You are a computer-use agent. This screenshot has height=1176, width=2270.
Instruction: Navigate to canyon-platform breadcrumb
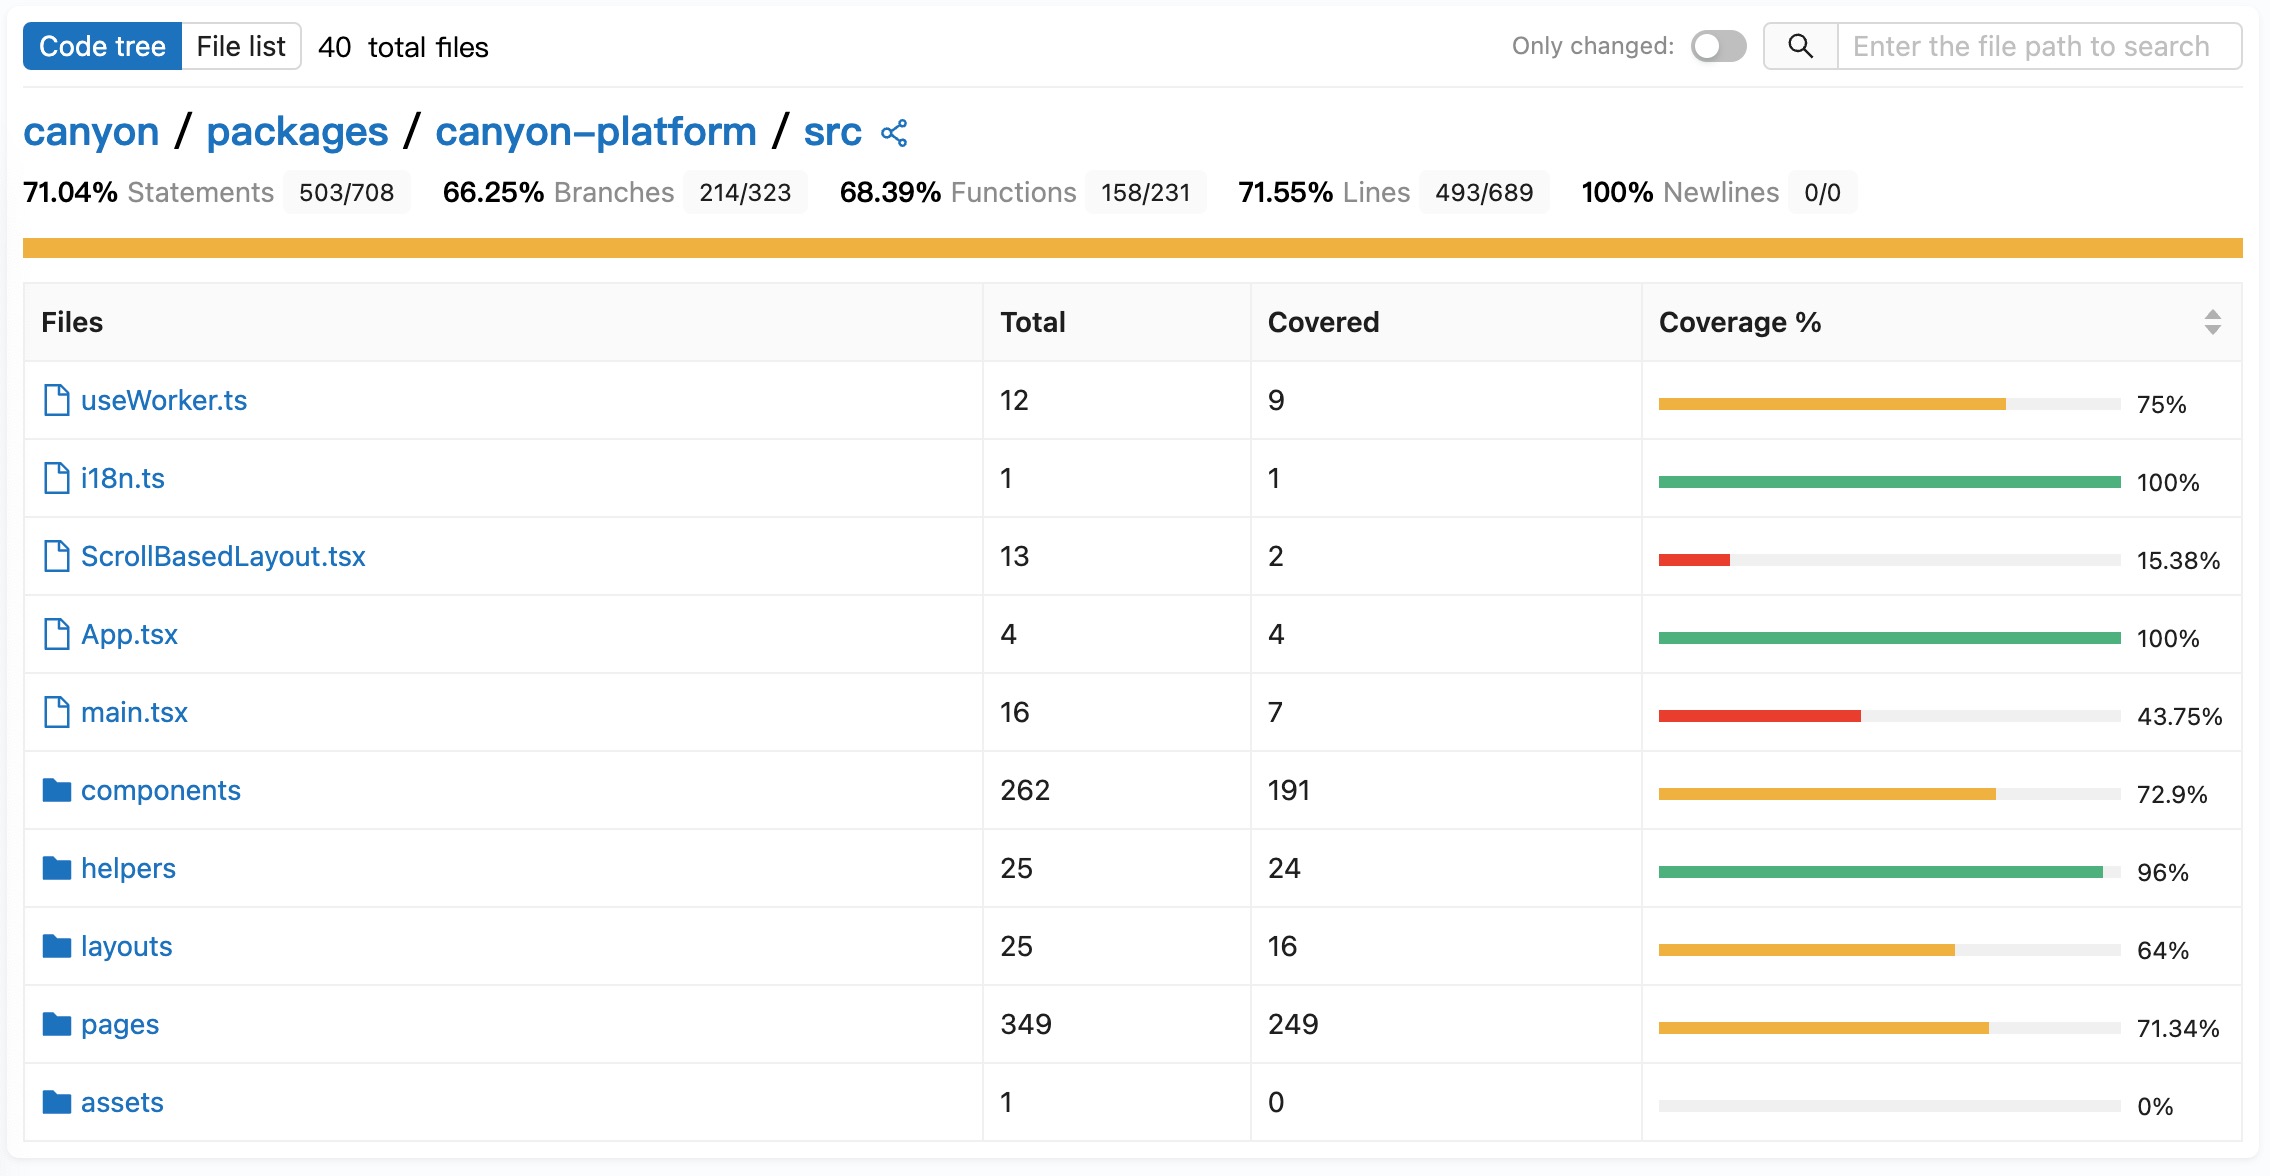pyautogui.click(x=595, y=132)
